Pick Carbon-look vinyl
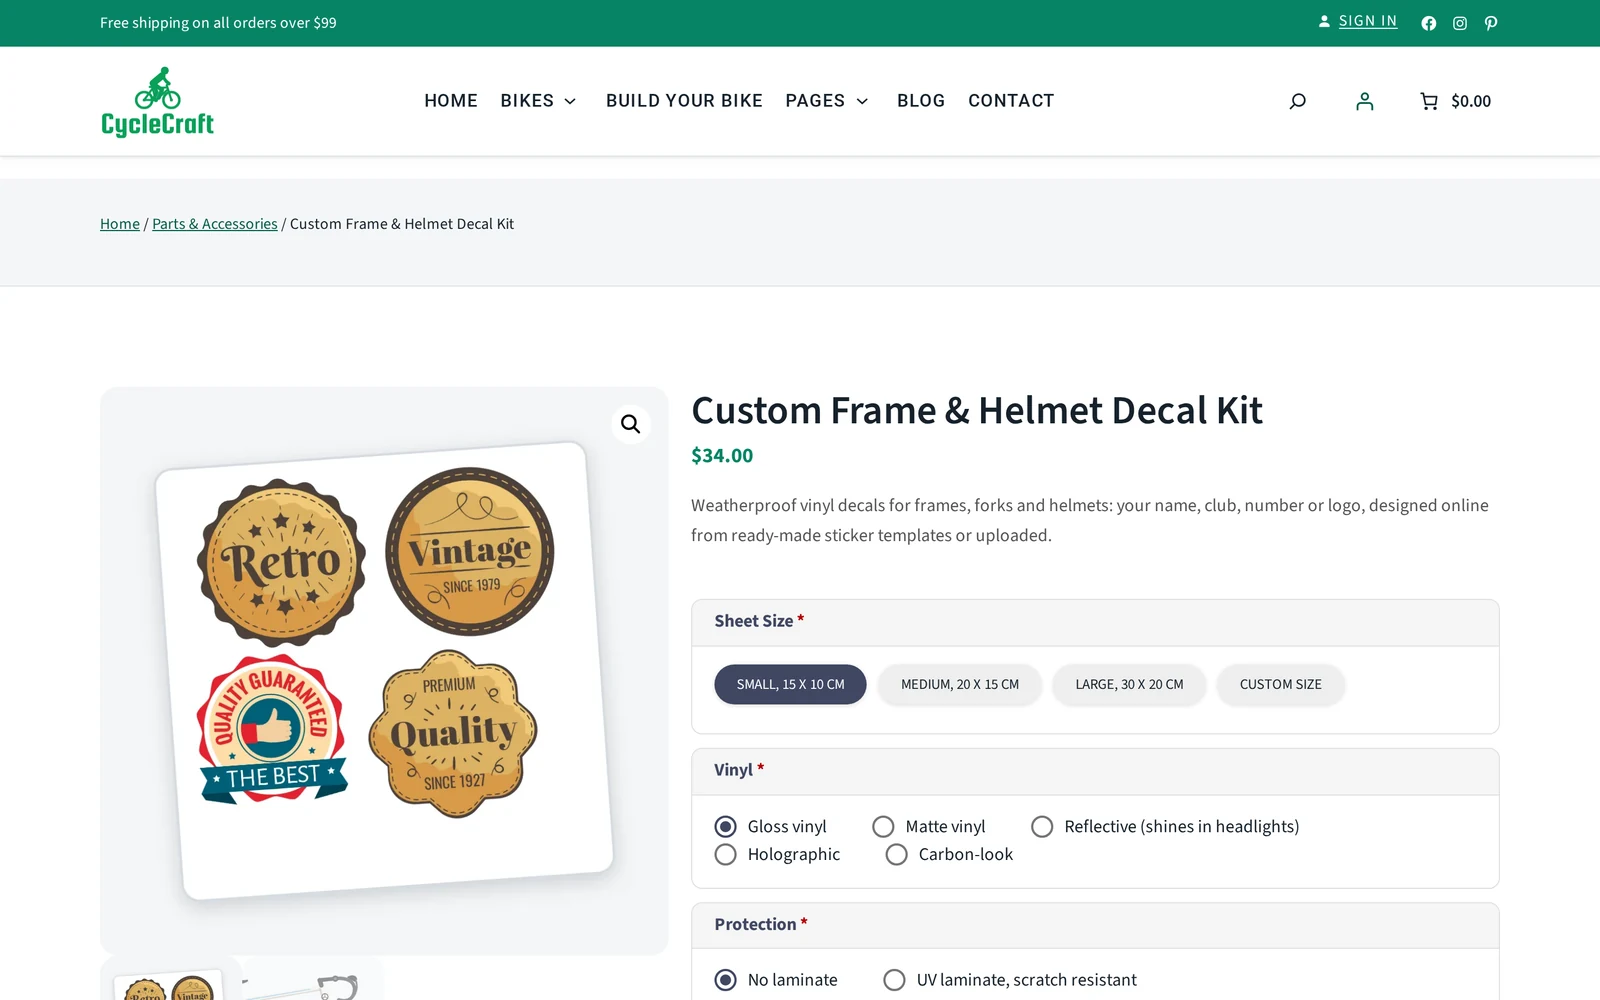Viewport: 1600px width, 1000px height. [x=897, y=854]
